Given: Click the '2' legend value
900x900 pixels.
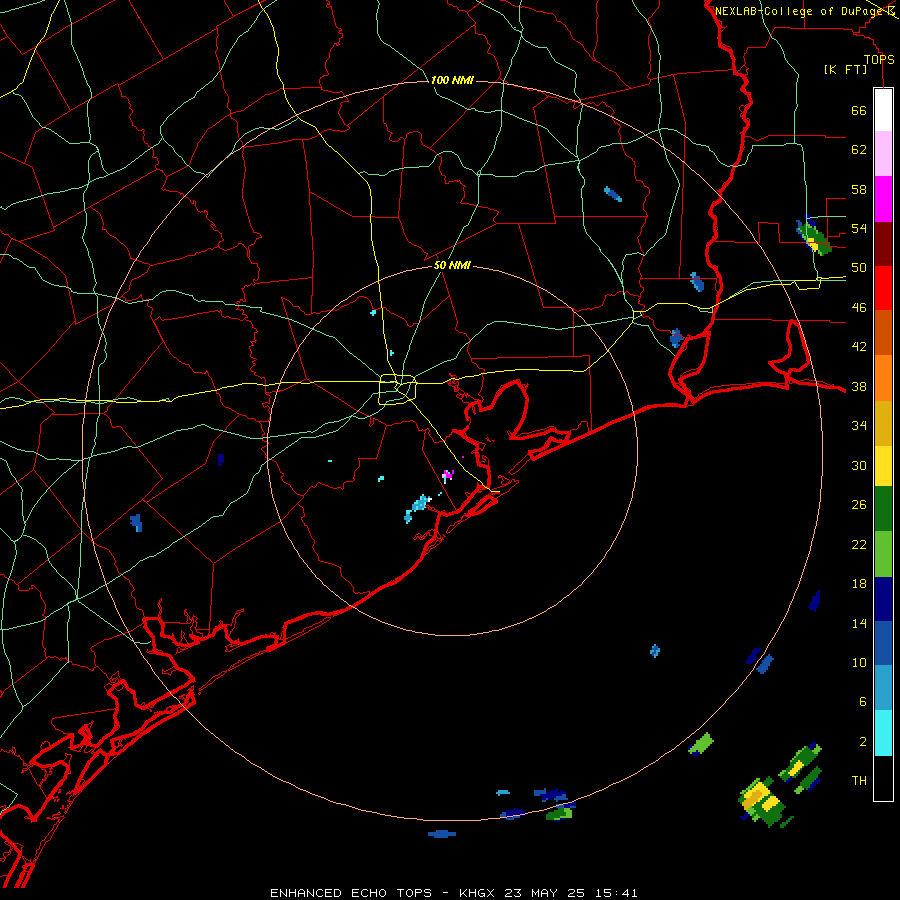Looking at the screenshot, I should pos(863,742).
